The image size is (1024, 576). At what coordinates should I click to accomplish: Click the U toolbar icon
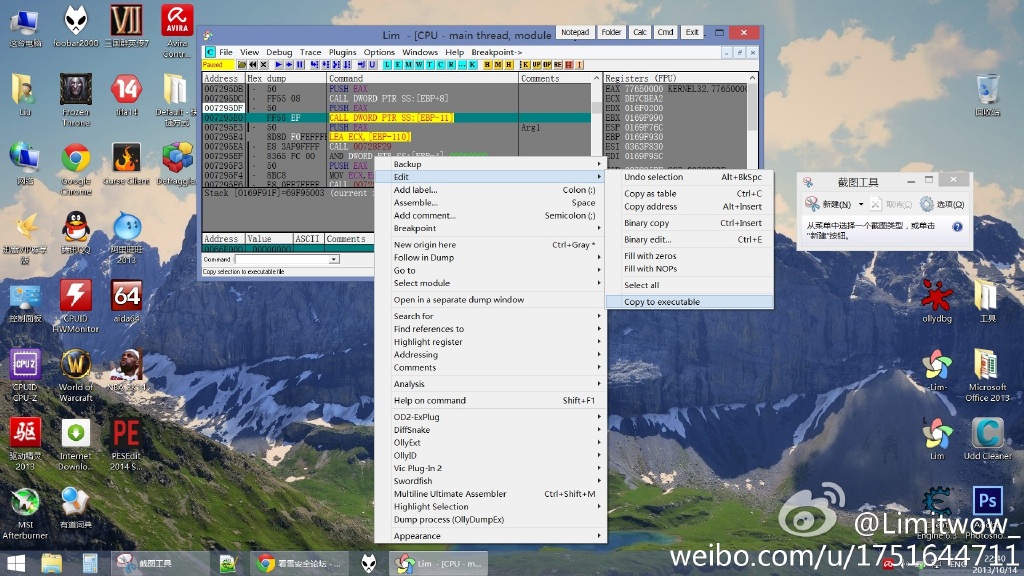tap(372, 65)
